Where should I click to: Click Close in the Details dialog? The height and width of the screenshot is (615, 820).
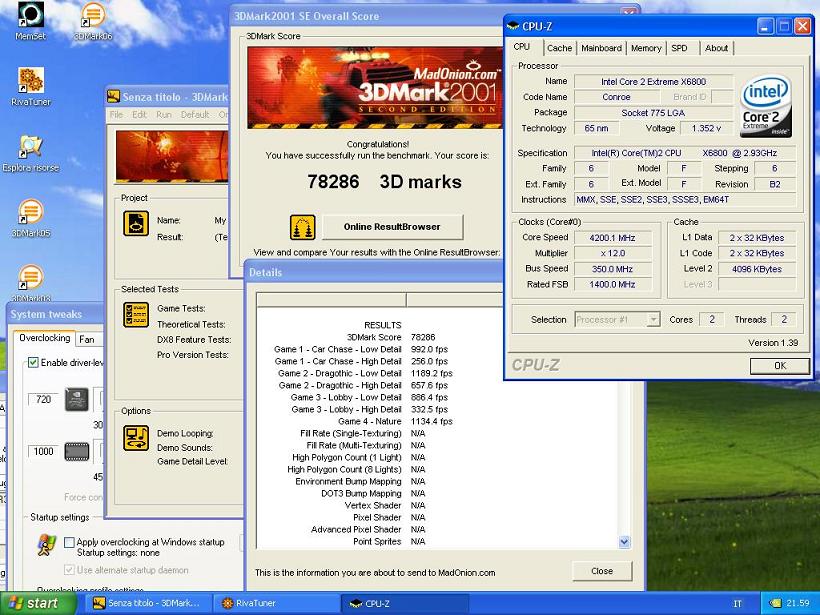coord(602,571)
